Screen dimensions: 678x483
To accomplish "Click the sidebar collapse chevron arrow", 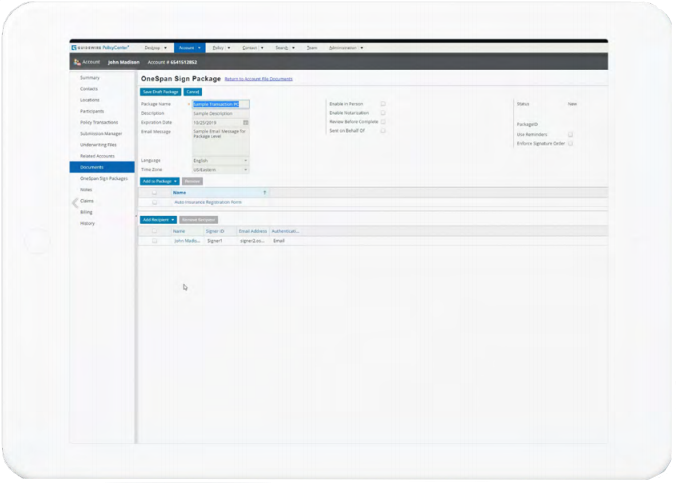I will click(x=75, y=202).
